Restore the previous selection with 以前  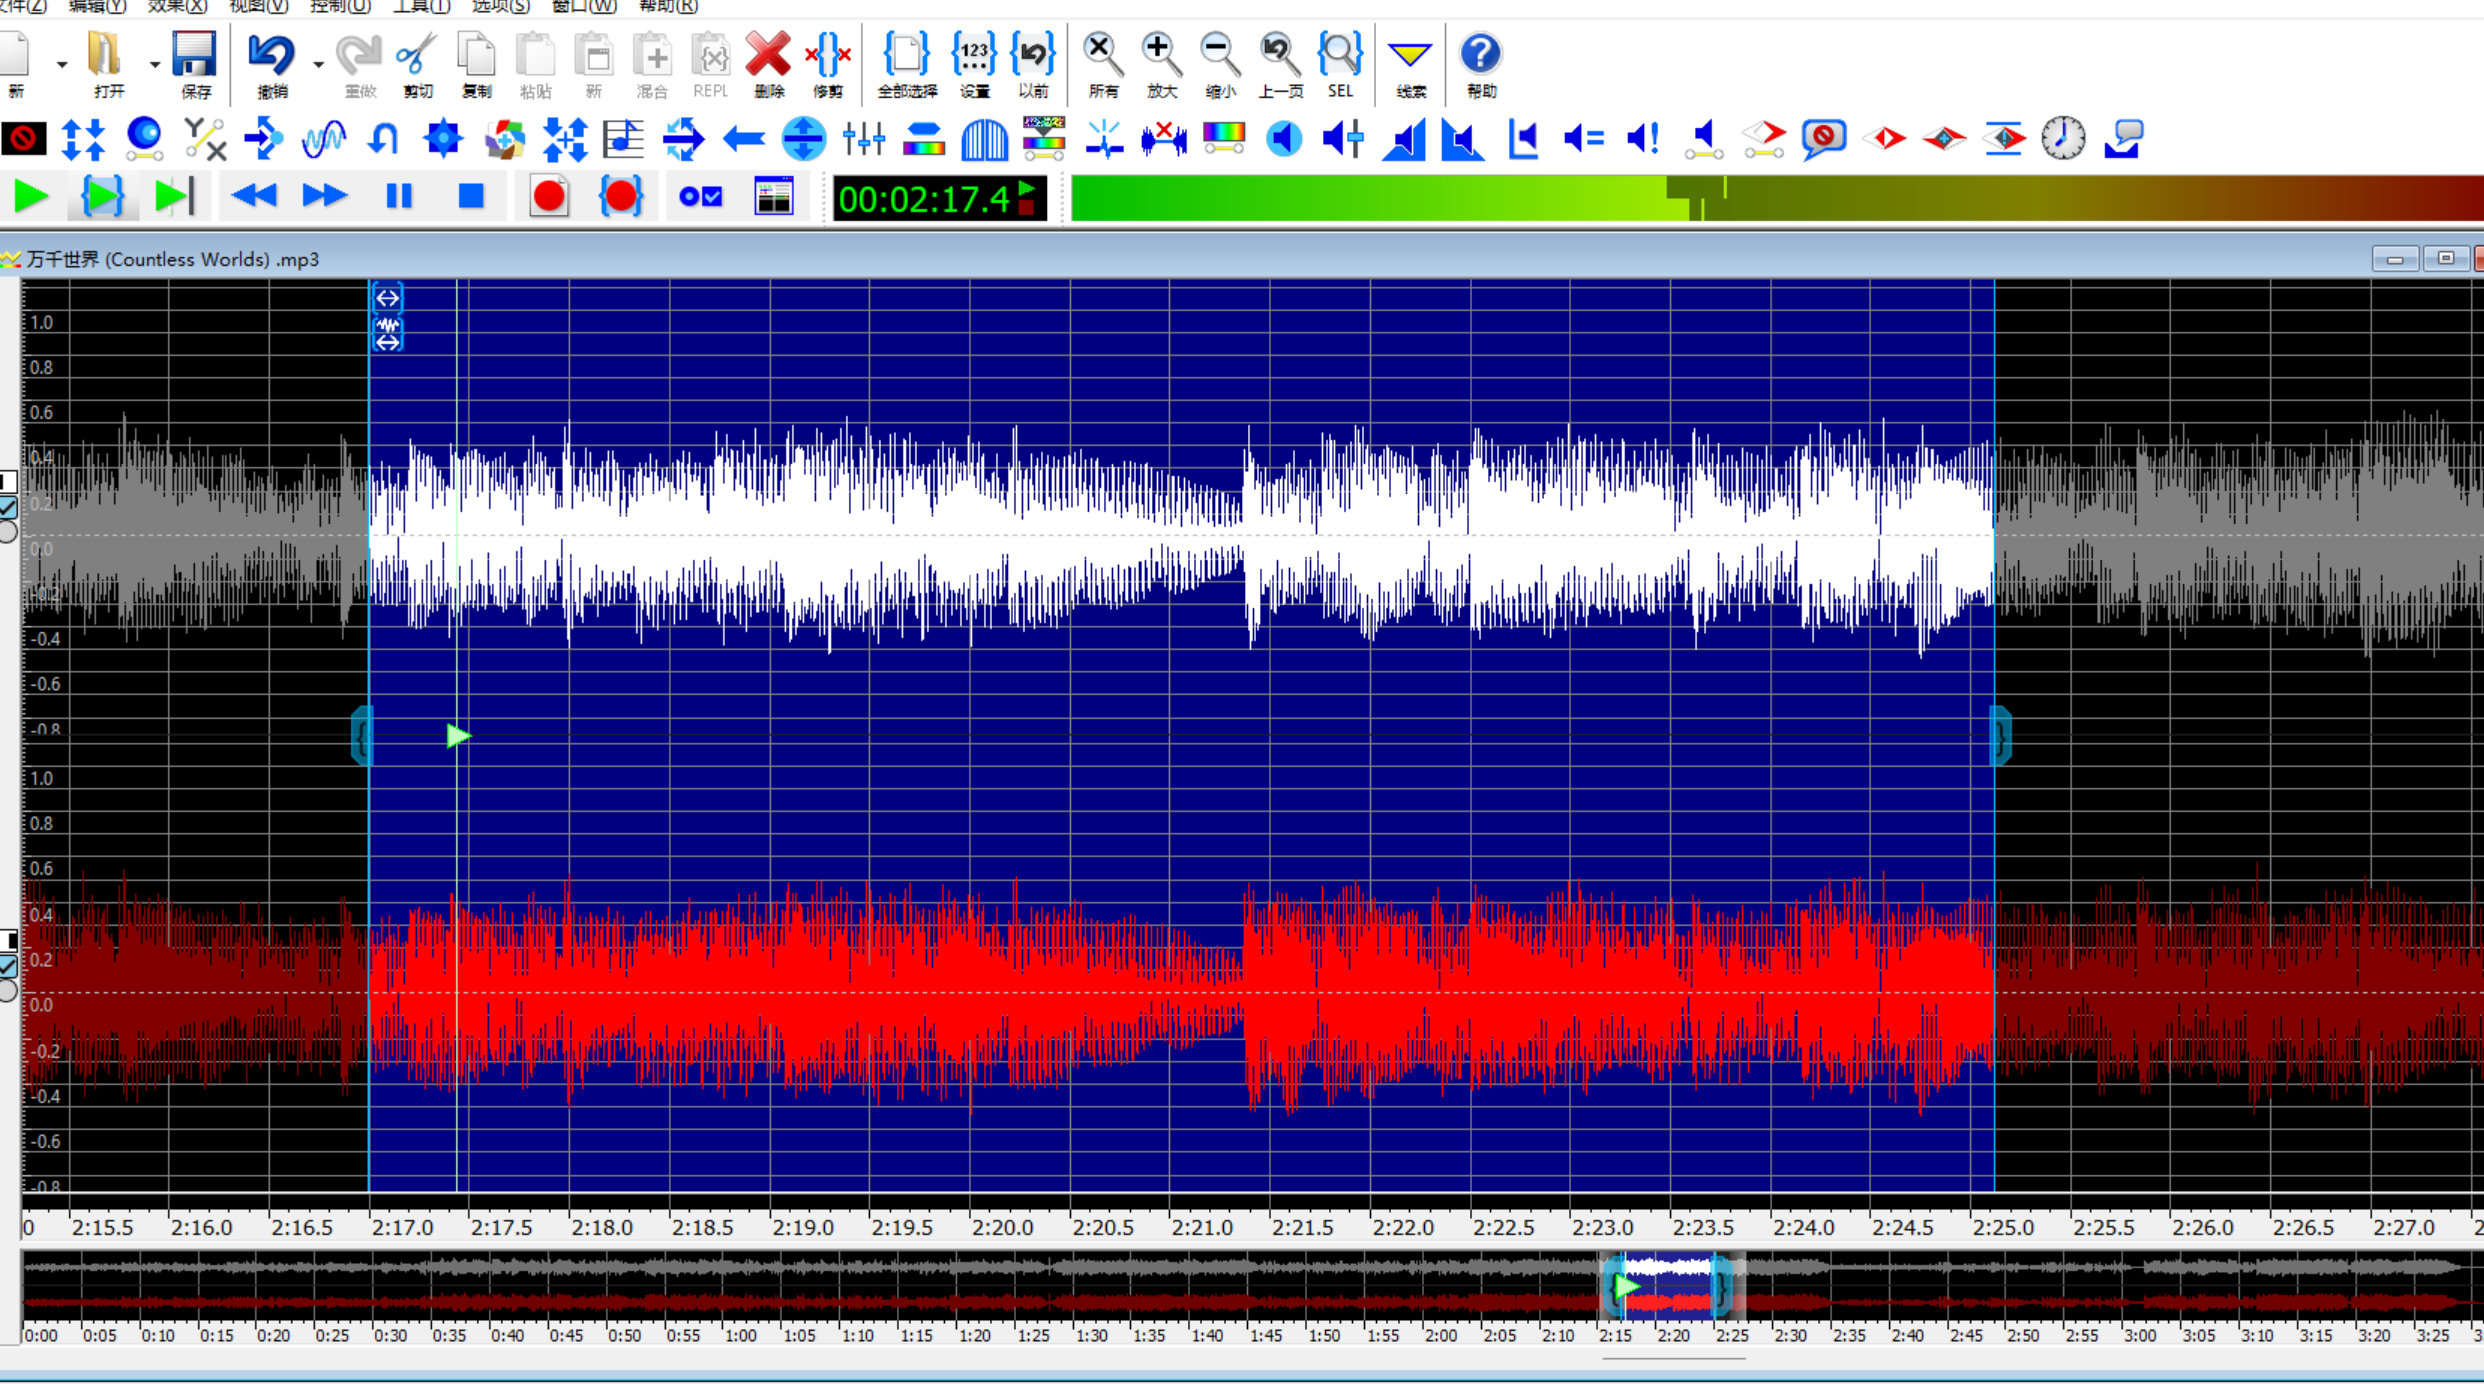[1033, 64]
